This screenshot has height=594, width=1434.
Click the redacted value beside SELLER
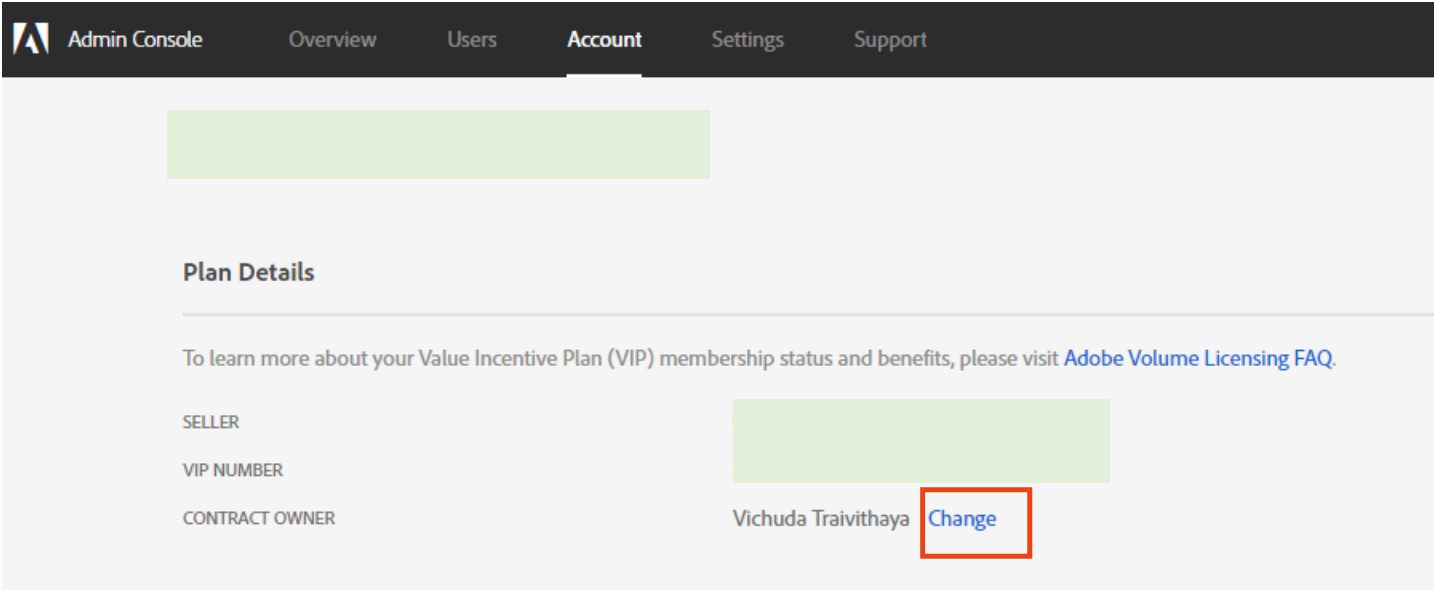coord(921,421)
